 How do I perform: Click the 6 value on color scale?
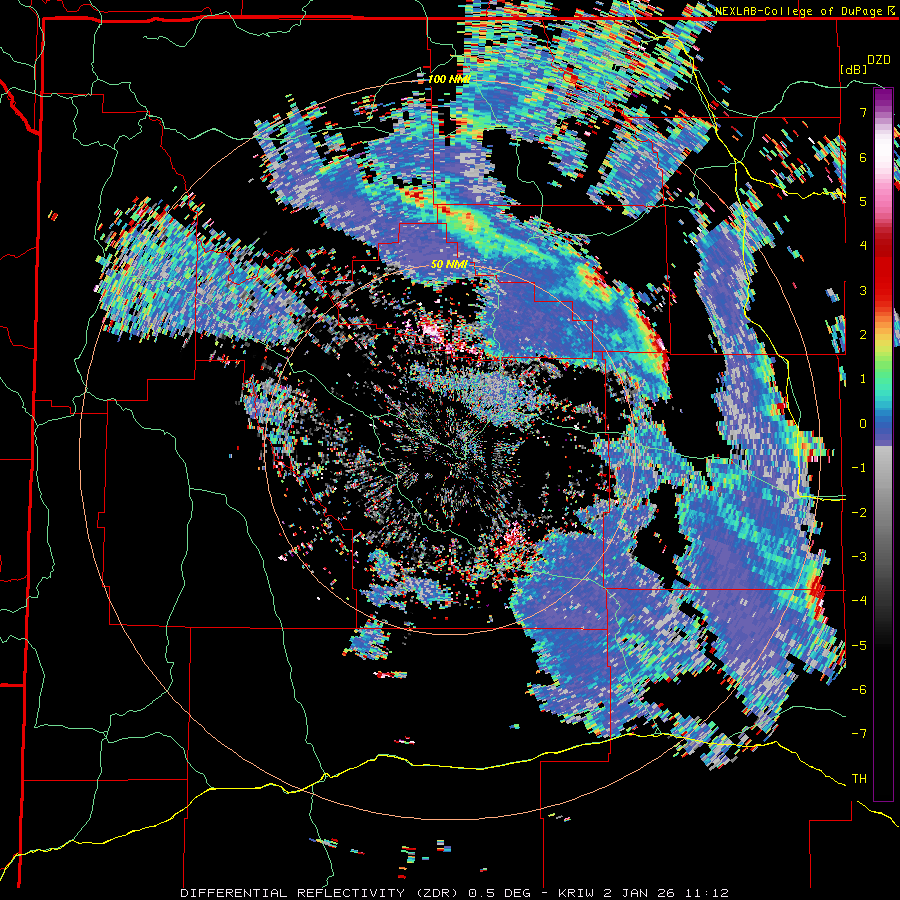(863, 157)
